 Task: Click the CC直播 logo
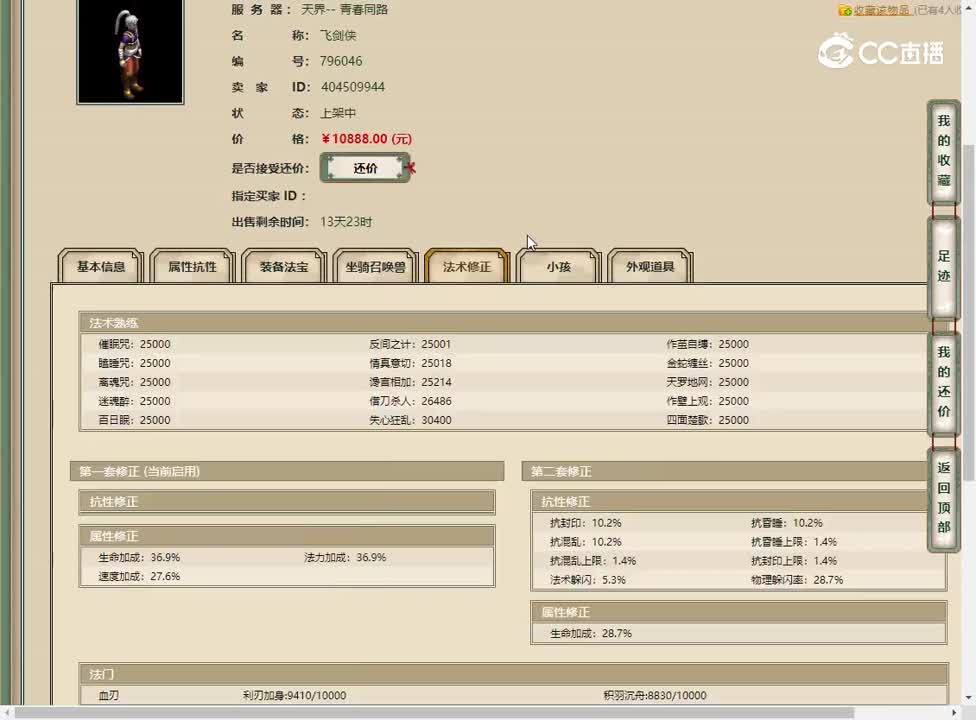[880, 52]
